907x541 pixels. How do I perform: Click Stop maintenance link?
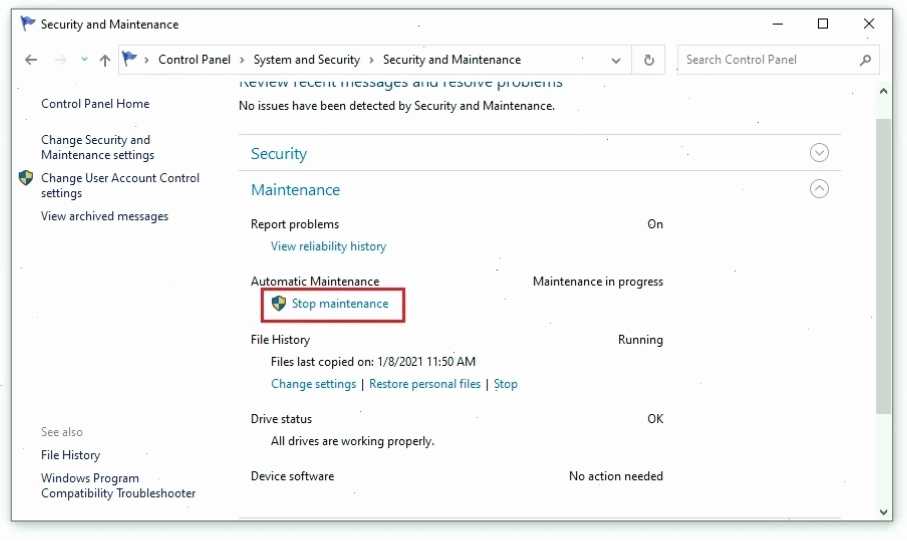click(340, 304)
